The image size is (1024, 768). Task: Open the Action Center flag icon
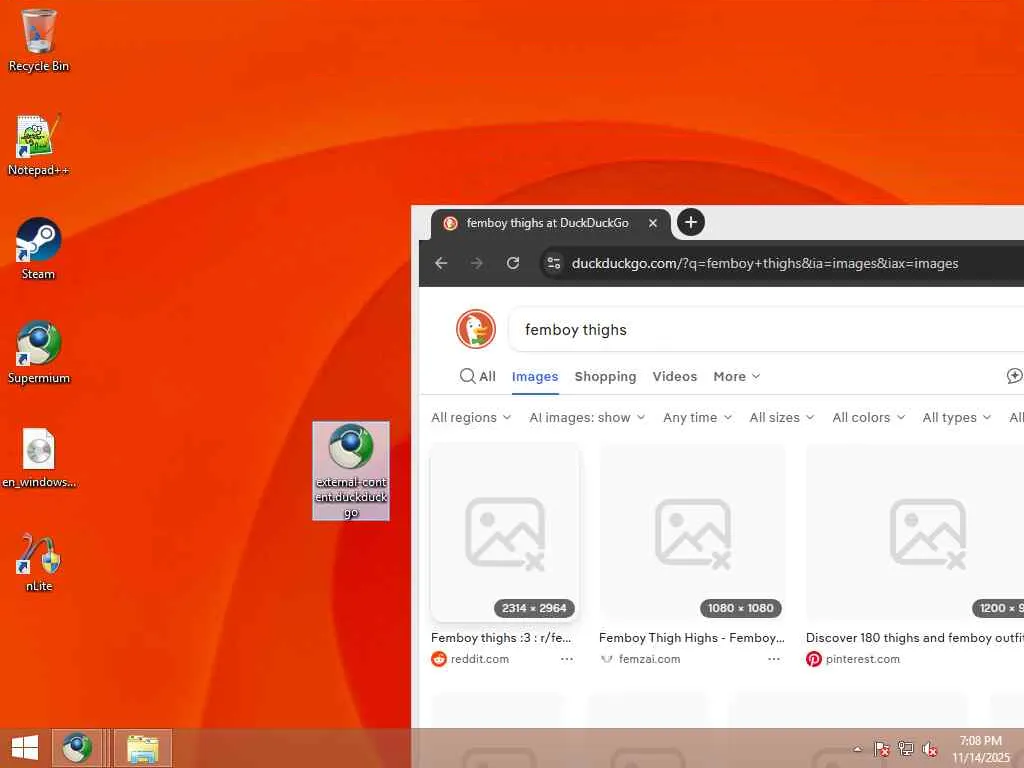882,749
